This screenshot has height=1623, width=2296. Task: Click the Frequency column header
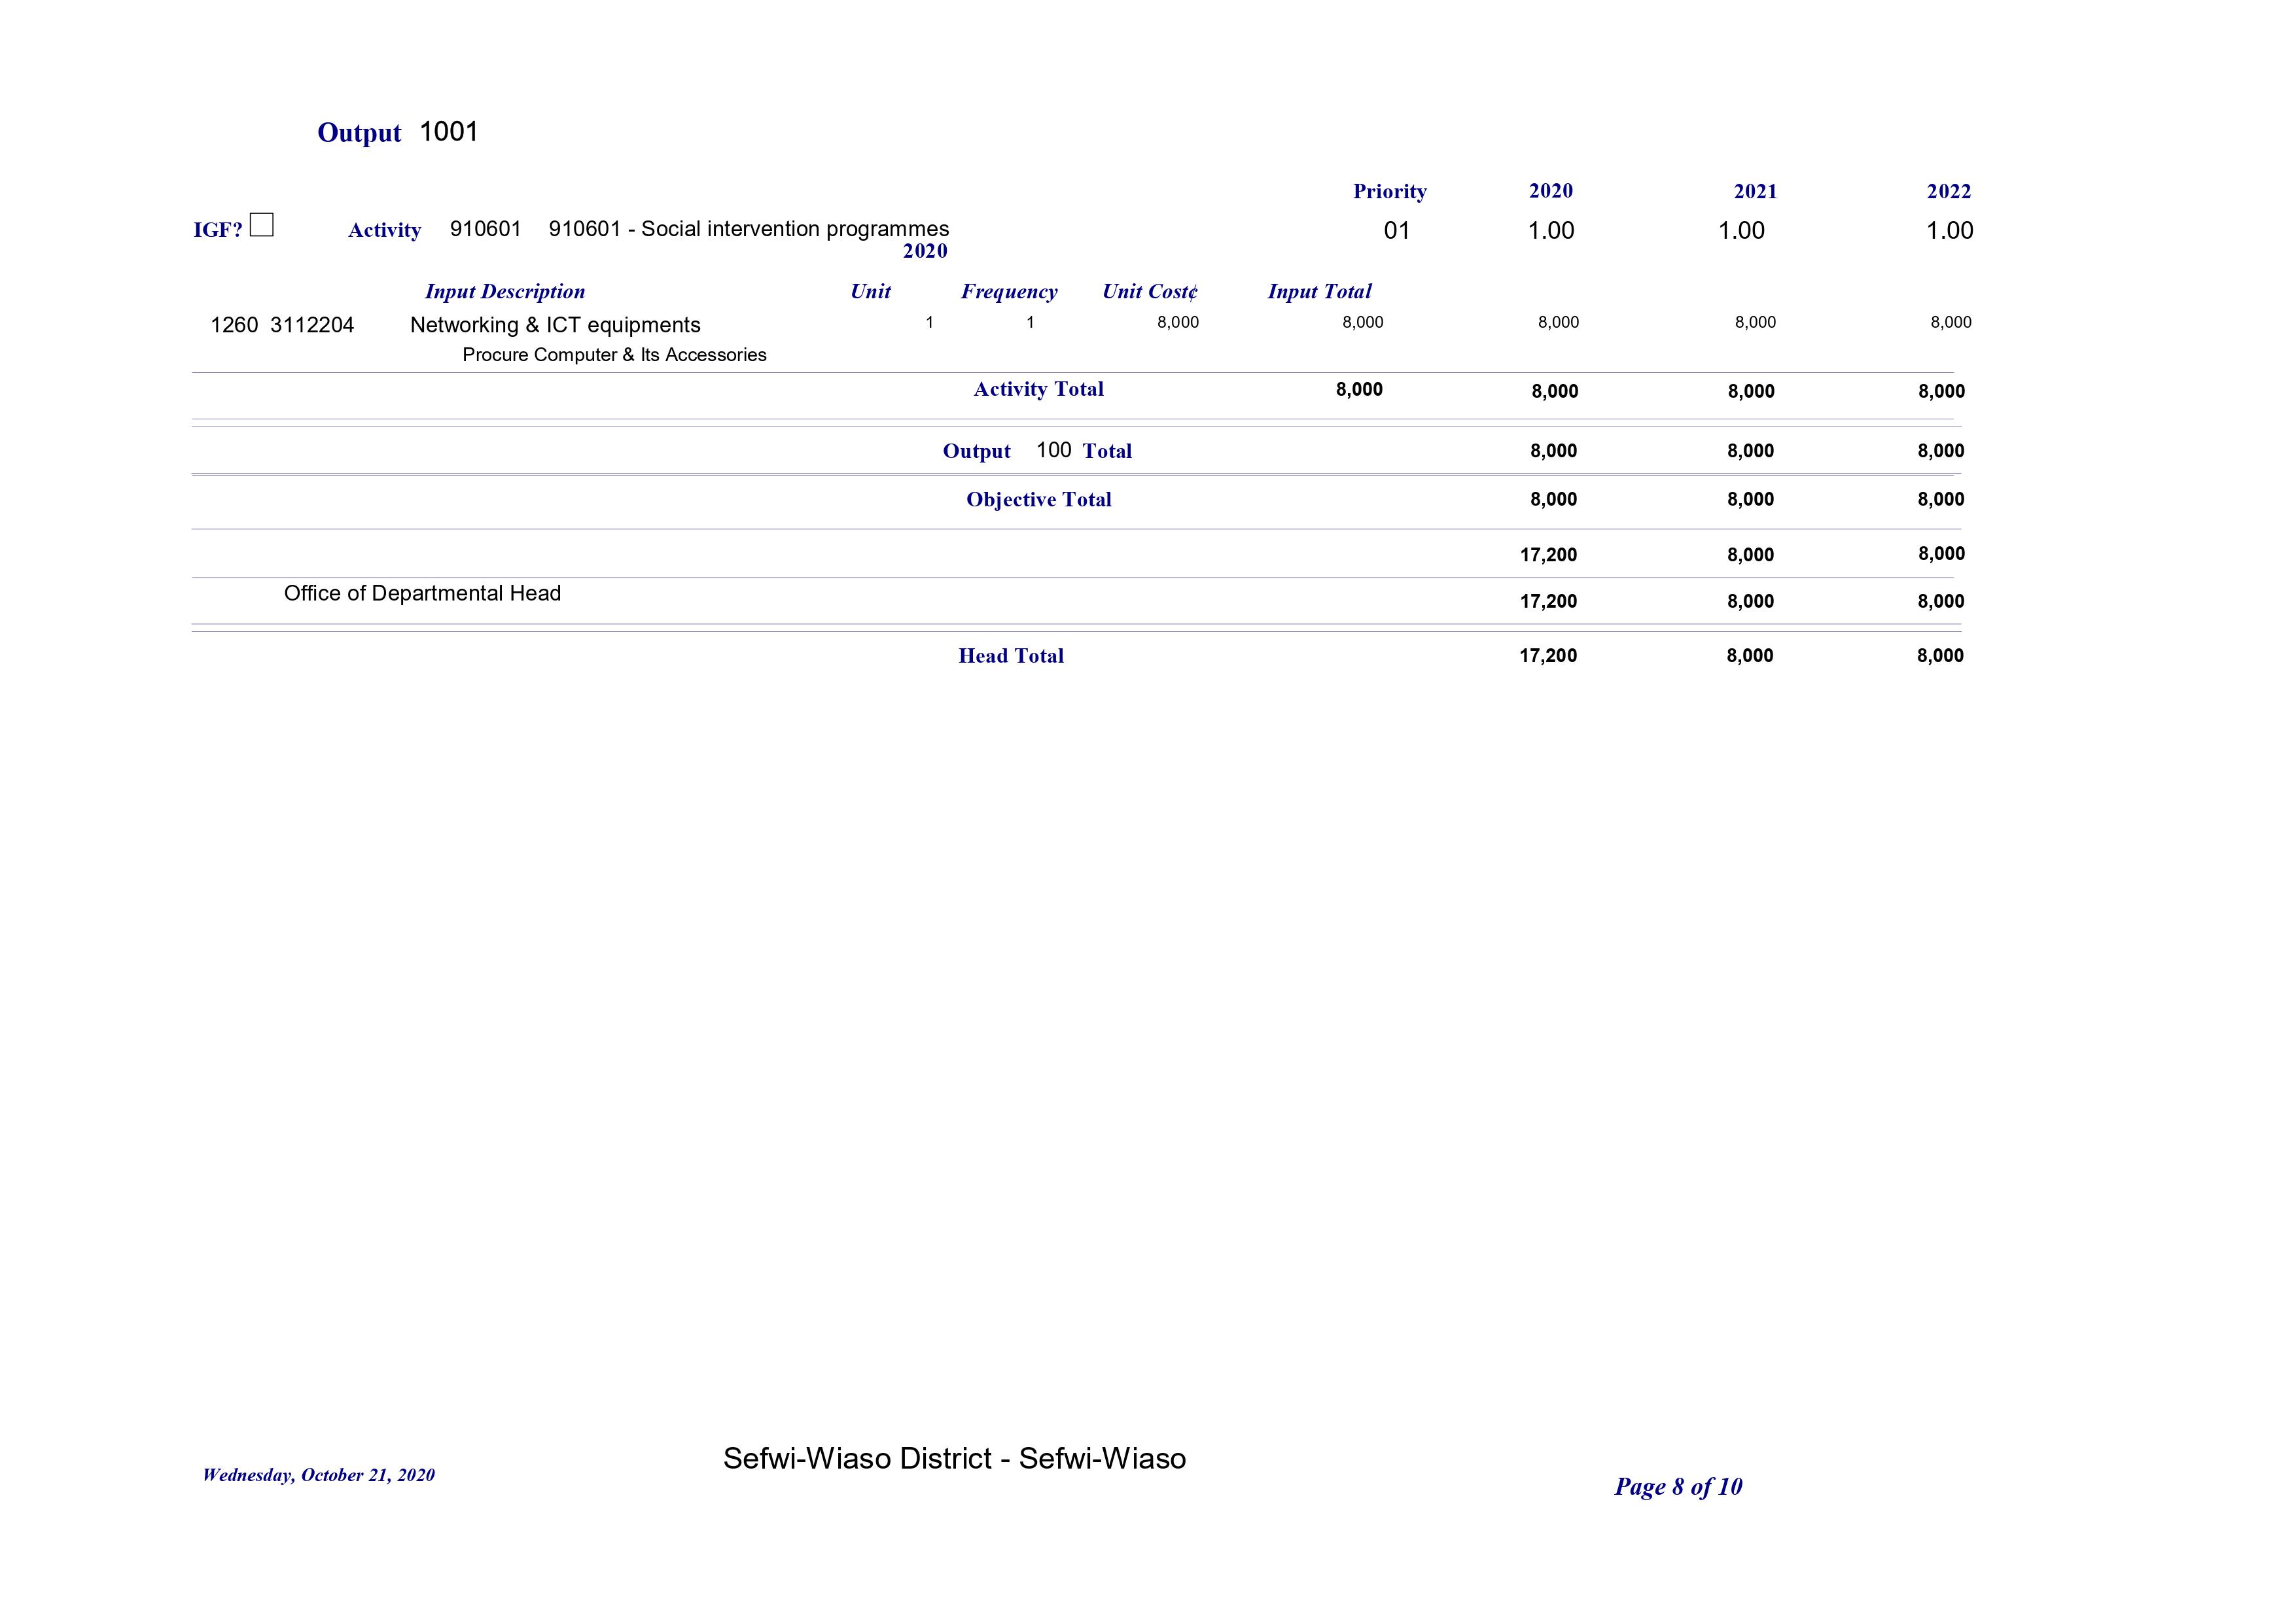[1008, 292]
